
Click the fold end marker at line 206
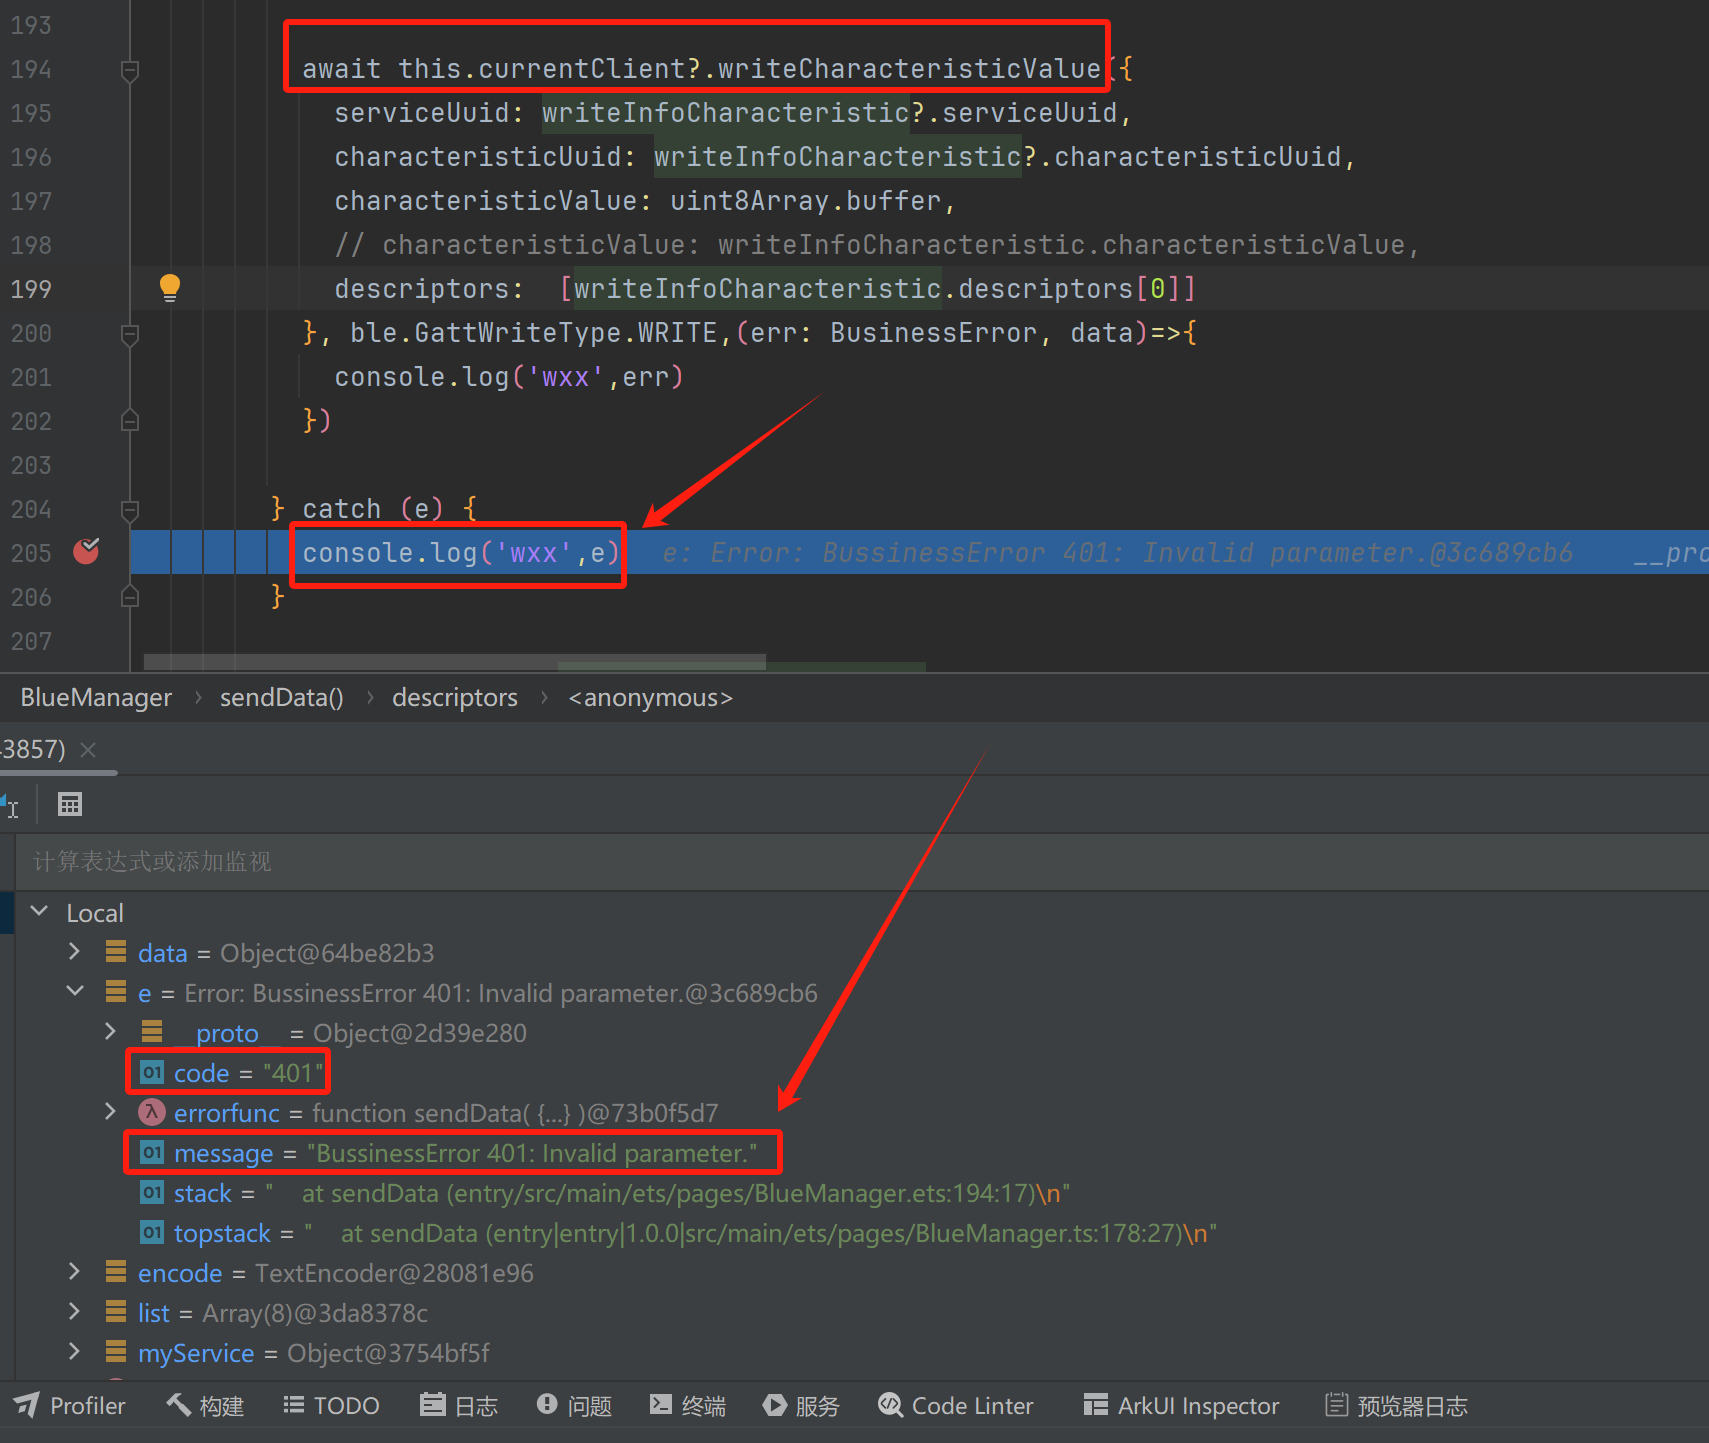[130, 597]
